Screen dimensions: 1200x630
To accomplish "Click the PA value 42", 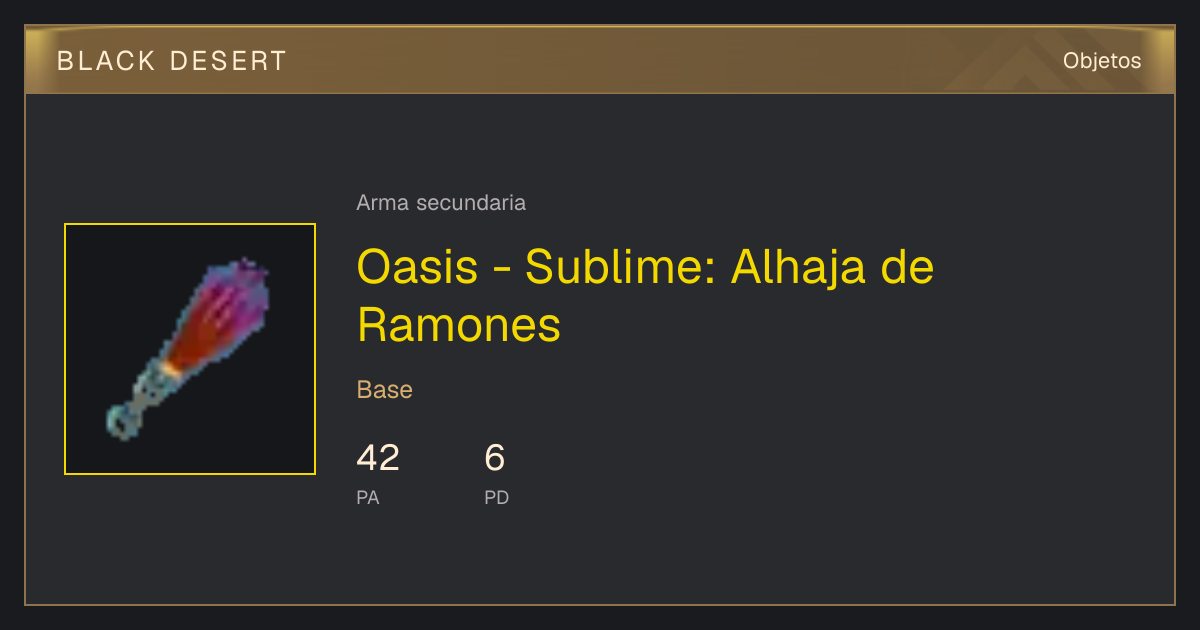I will point(378,458).
